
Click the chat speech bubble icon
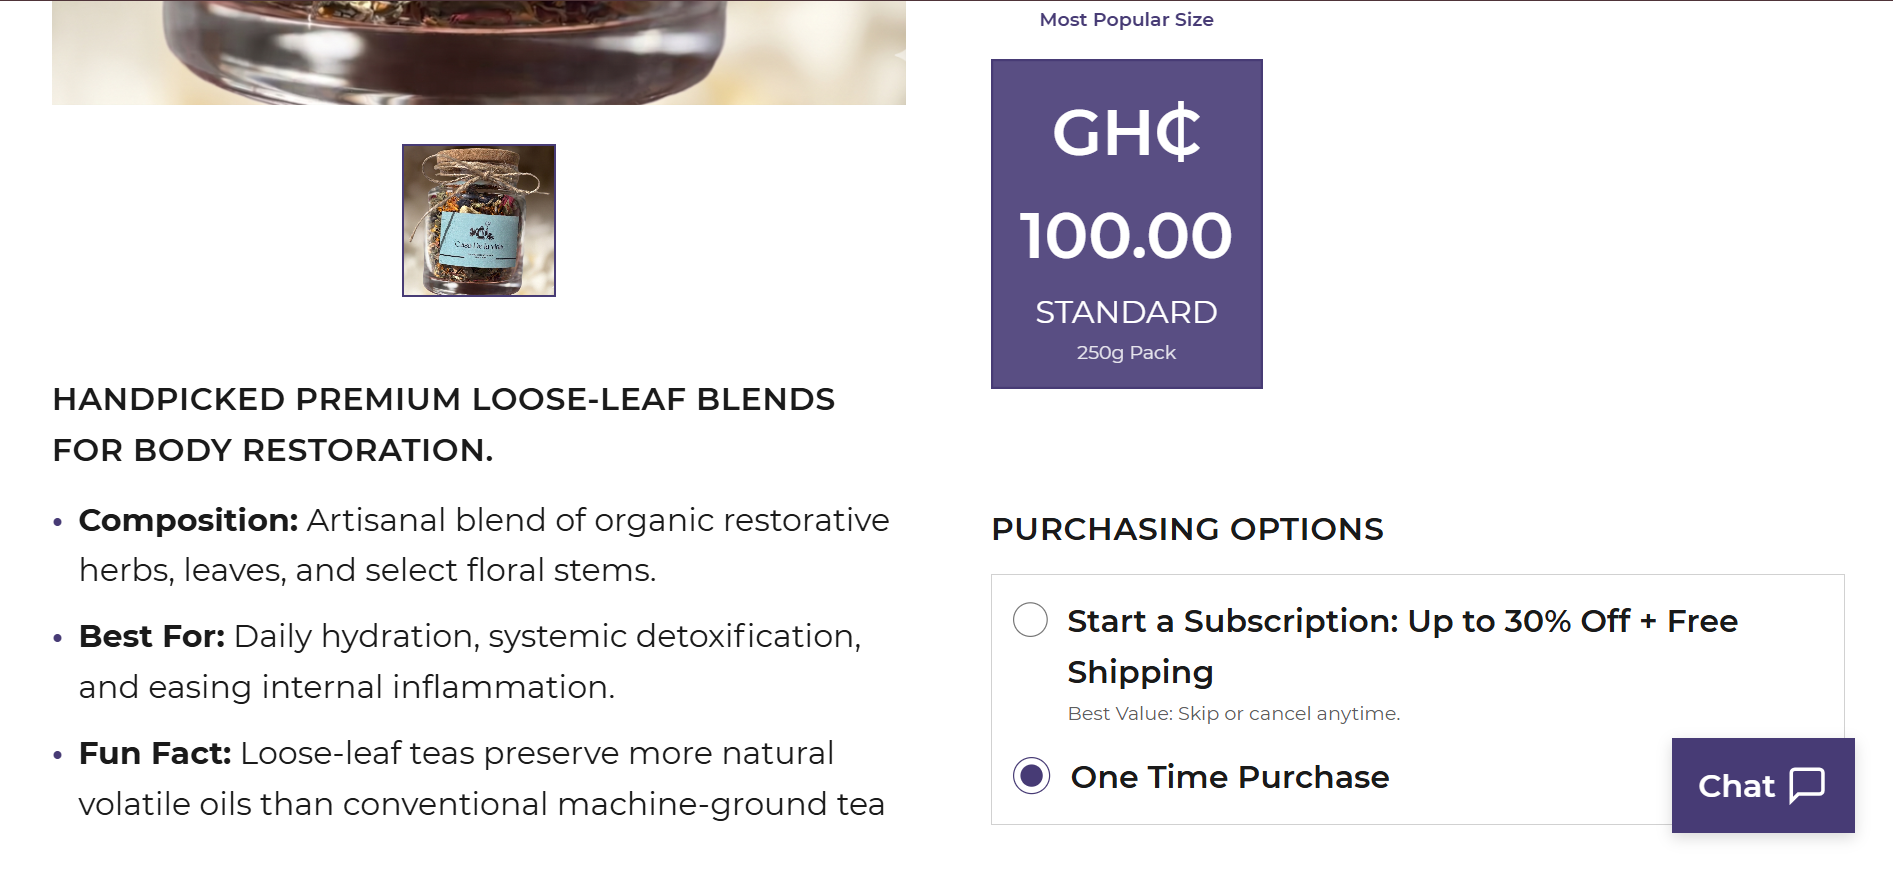pyautogui.click(x=1807, y=786)
